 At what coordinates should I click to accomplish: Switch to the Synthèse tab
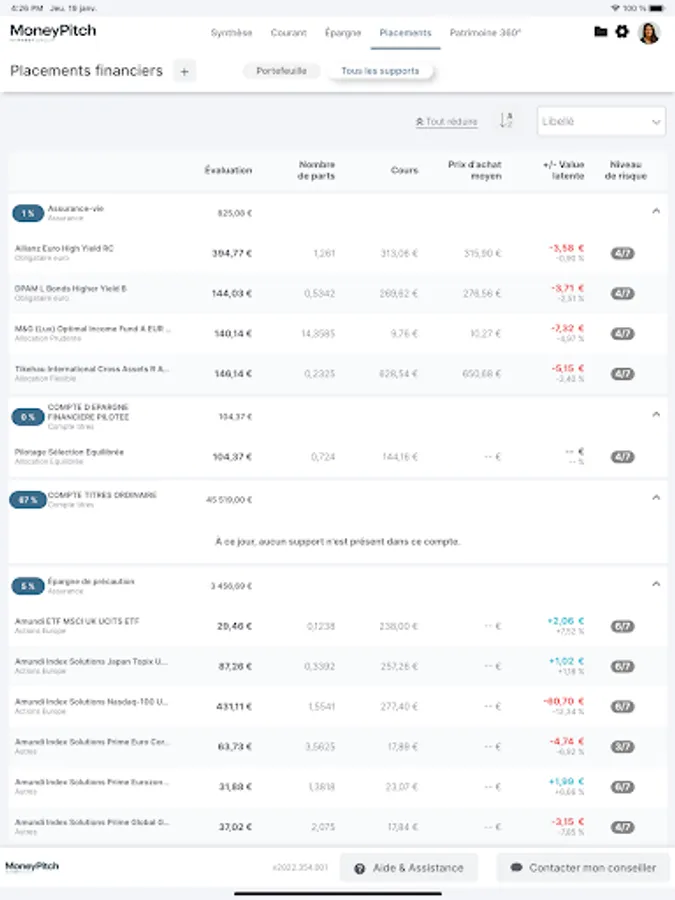[231, 33]
